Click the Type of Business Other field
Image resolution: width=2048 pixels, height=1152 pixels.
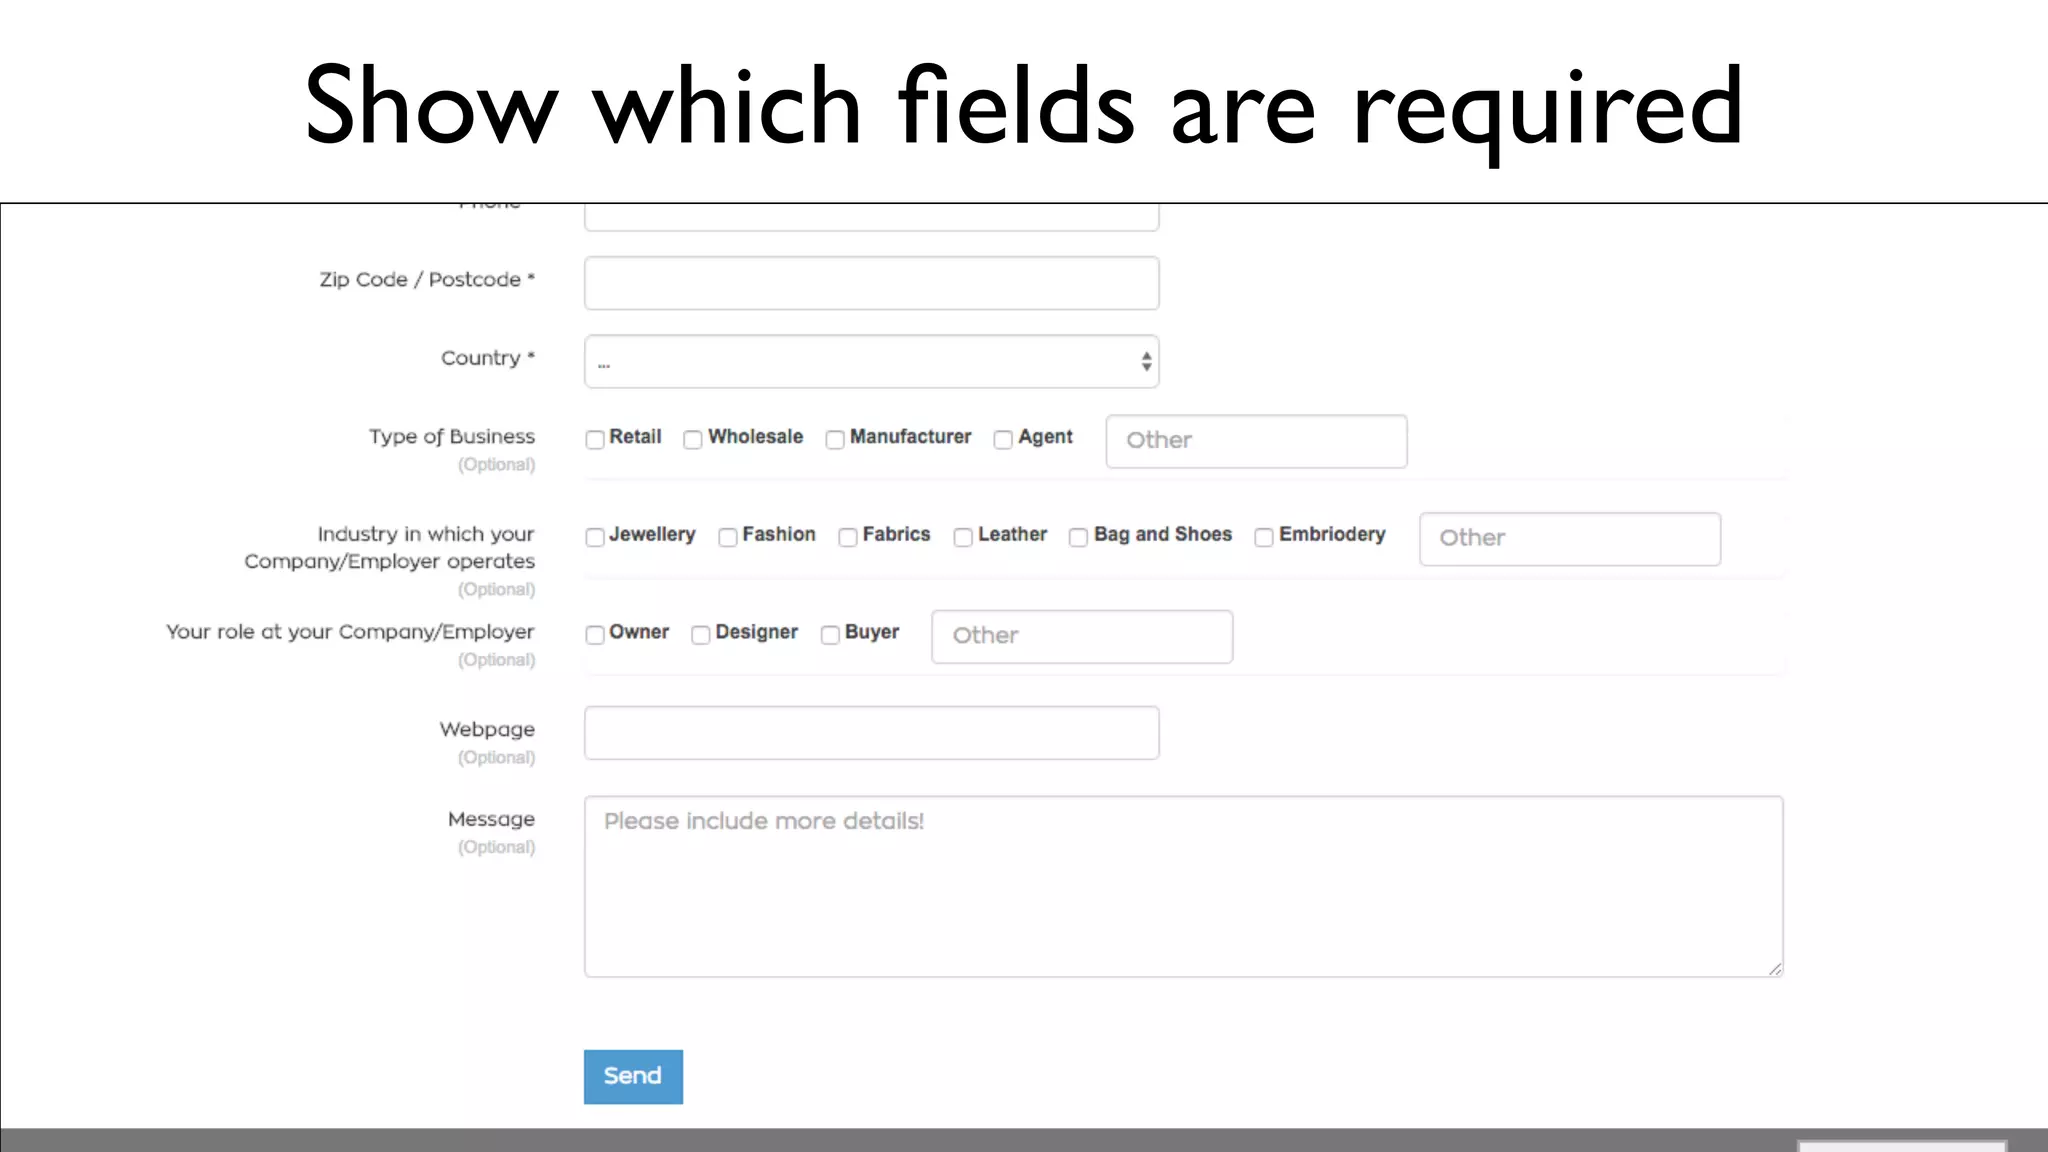(x=1256, y=441)
